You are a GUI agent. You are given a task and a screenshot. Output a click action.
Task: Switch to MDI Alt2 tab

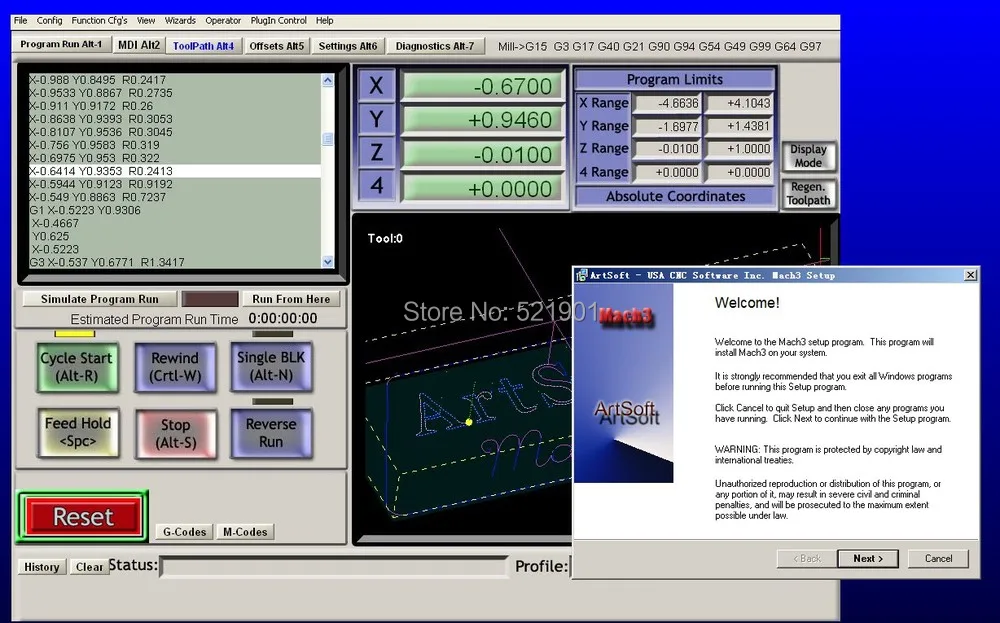tap(139, 45)
